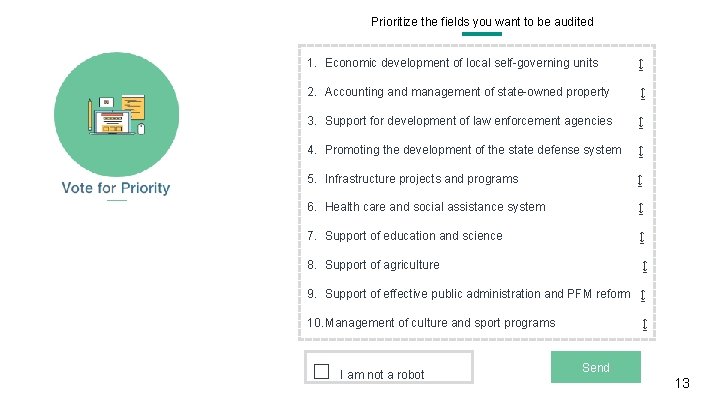Click reorder arrow for Accounting and management item
720x405 pixels.
642,94
